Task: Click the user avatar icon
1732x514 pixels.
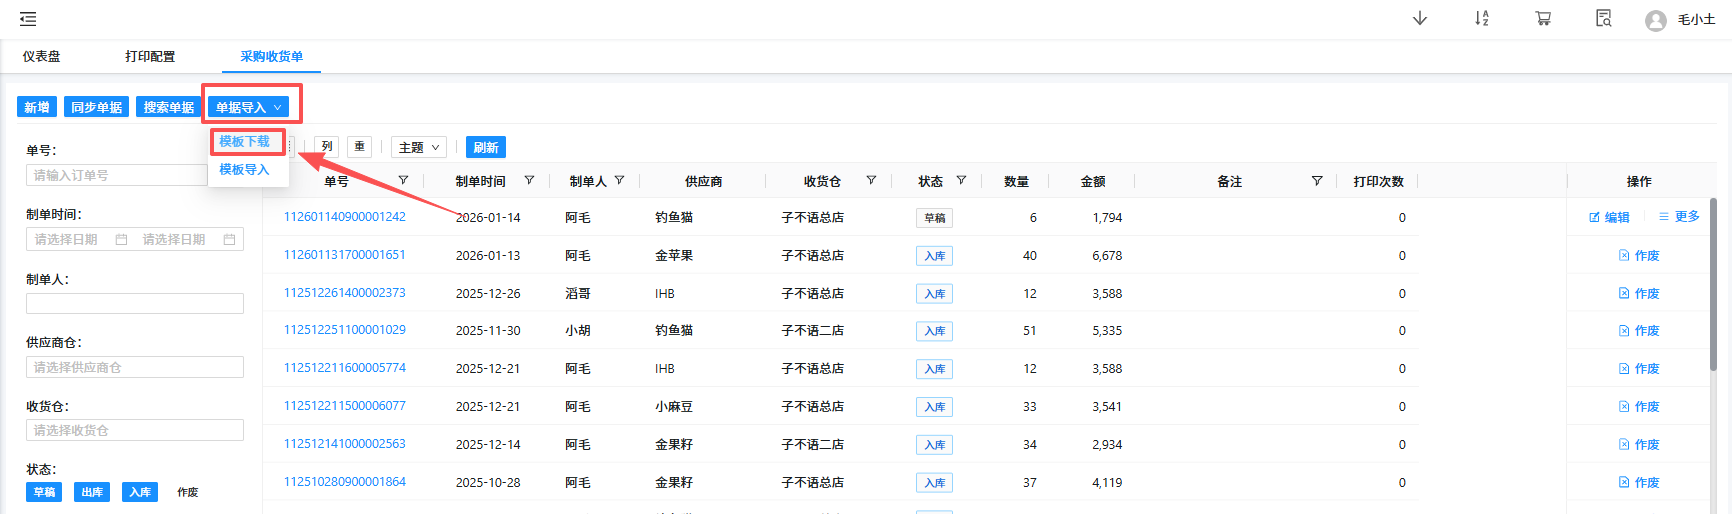Action: click(x=1656, y=20)
